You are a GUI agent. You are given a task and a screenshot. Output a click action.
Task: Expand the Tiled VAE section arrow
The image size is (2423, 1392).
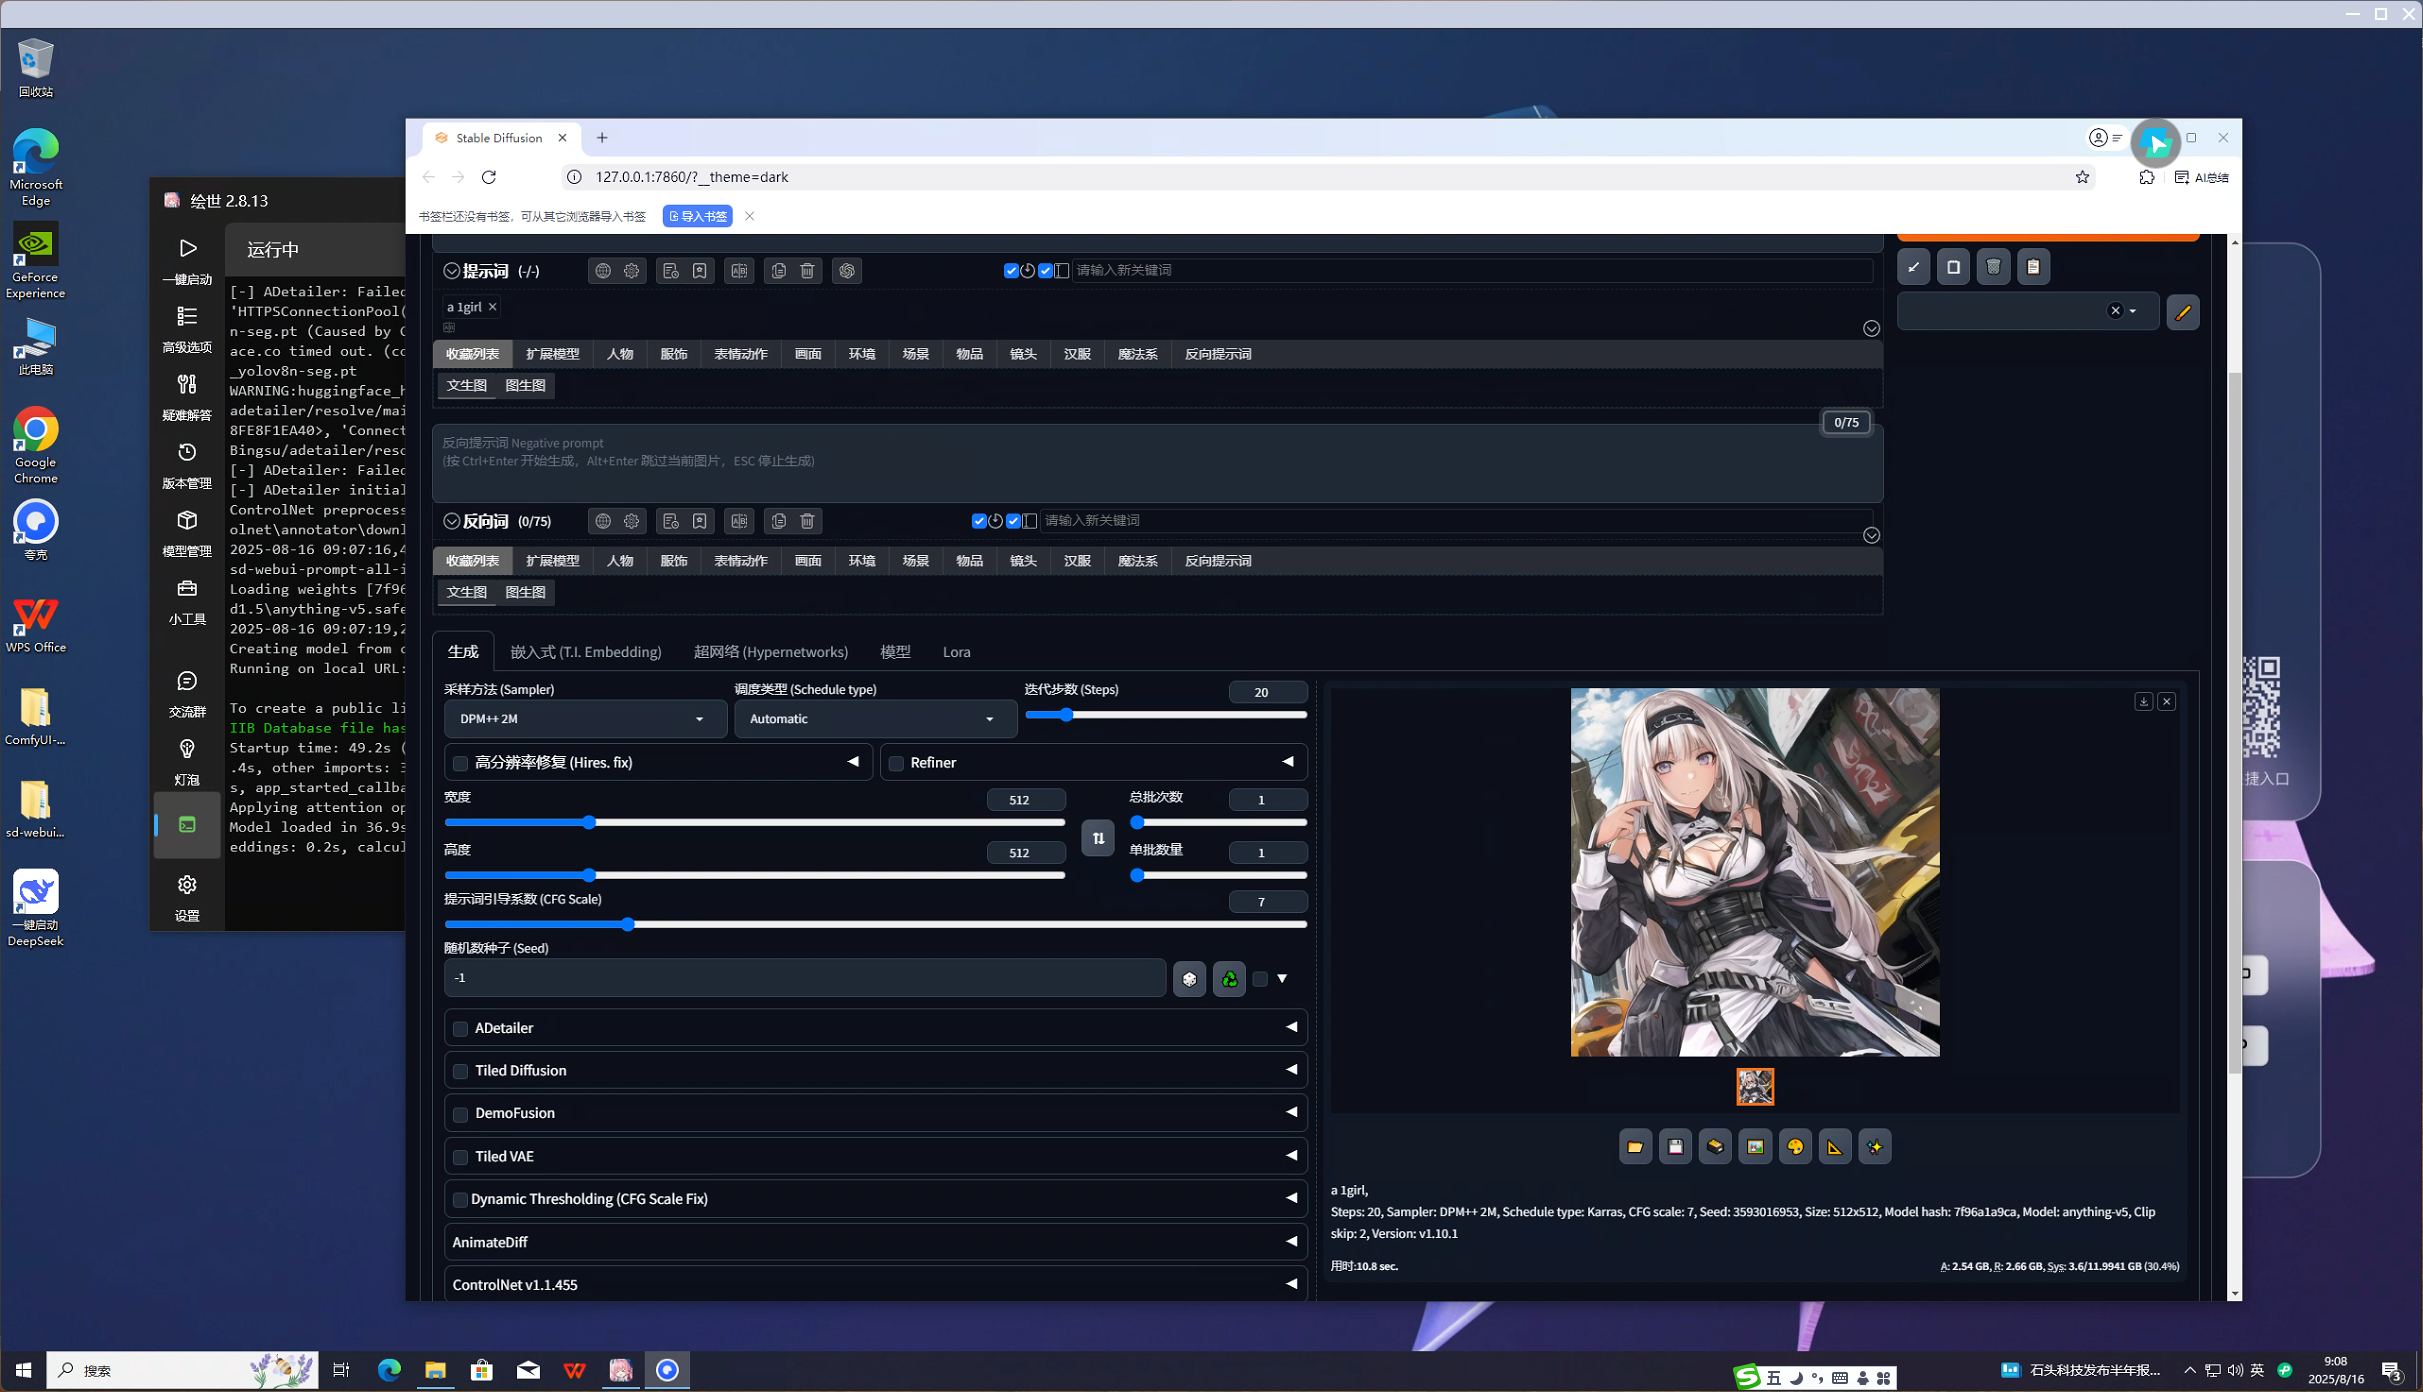coord(1291,1156)
